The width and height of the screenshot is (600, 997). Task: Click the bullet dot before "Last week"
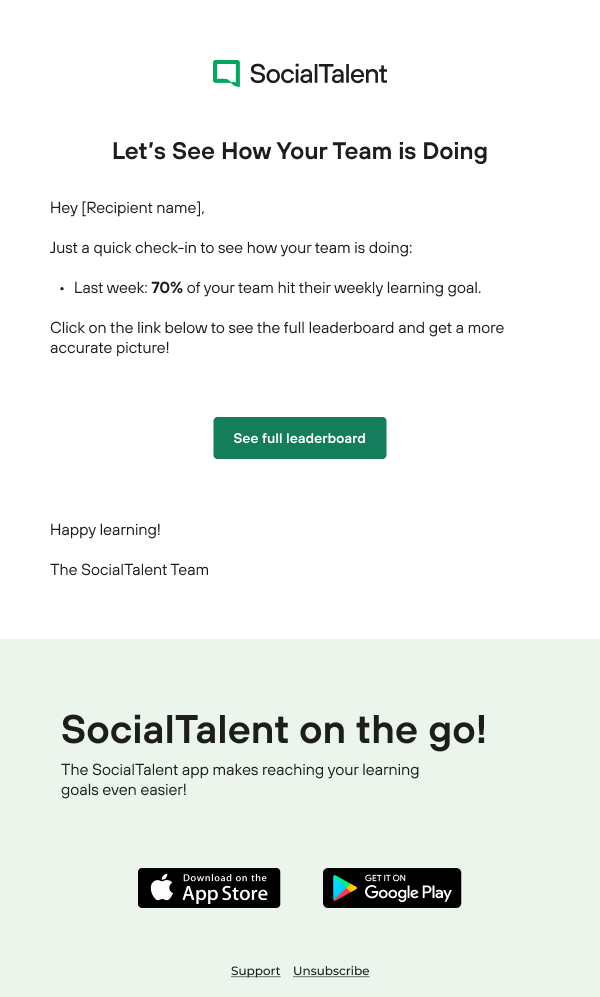61,289
